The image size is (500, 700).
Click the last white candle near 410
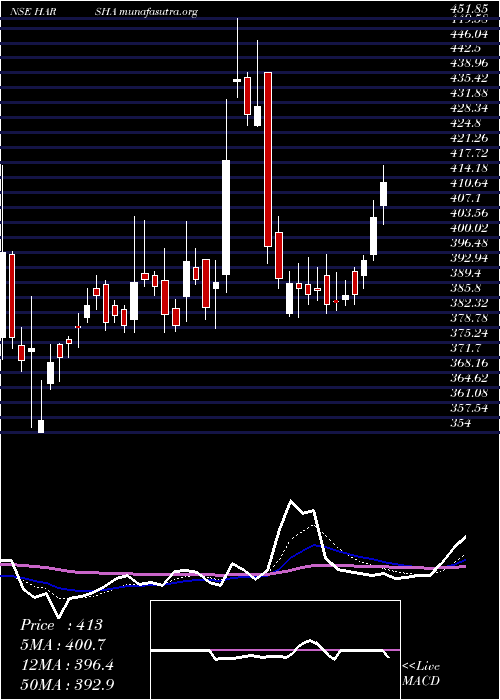pos(383,194)
